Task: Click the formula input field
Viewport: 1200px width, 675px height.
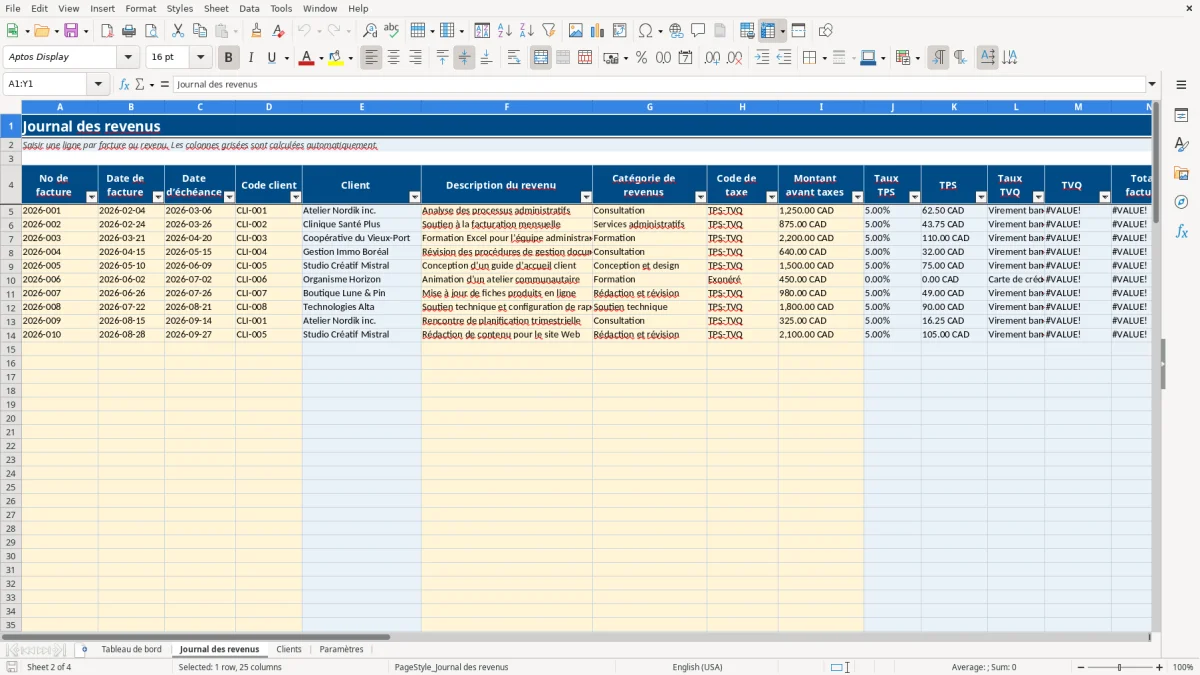Action: 659,85
